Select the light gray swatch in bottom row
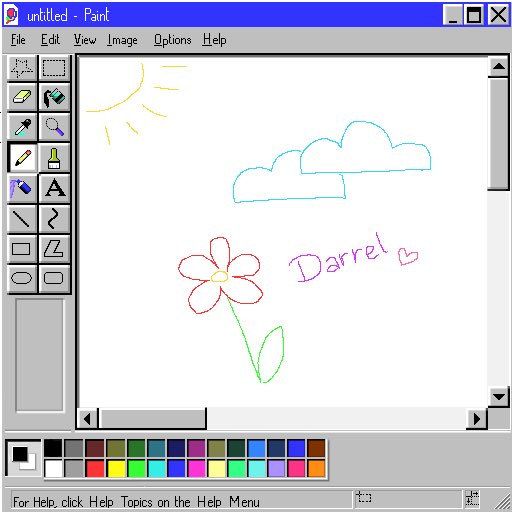512x512 pixels. click(x=74, y=468)
